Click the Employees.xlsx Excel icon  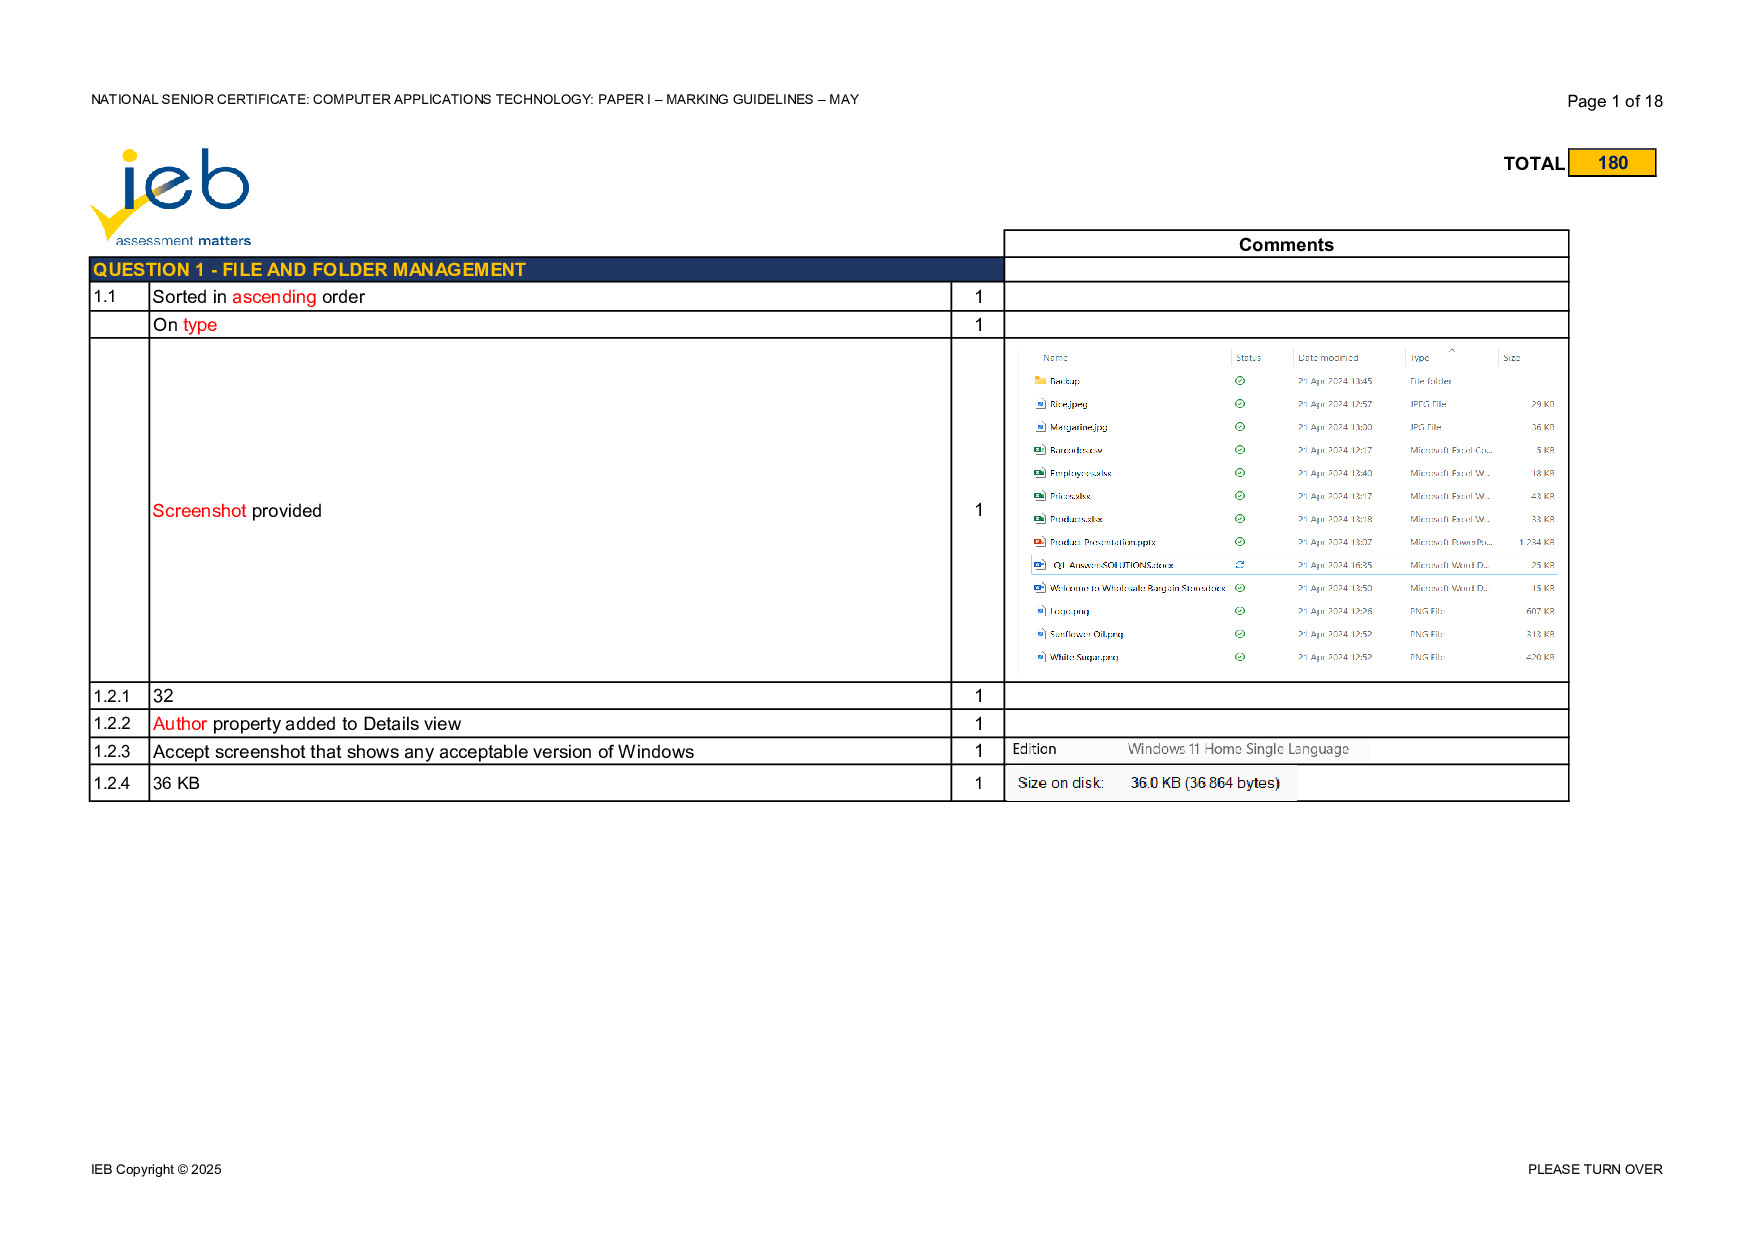coord(1040,473)
